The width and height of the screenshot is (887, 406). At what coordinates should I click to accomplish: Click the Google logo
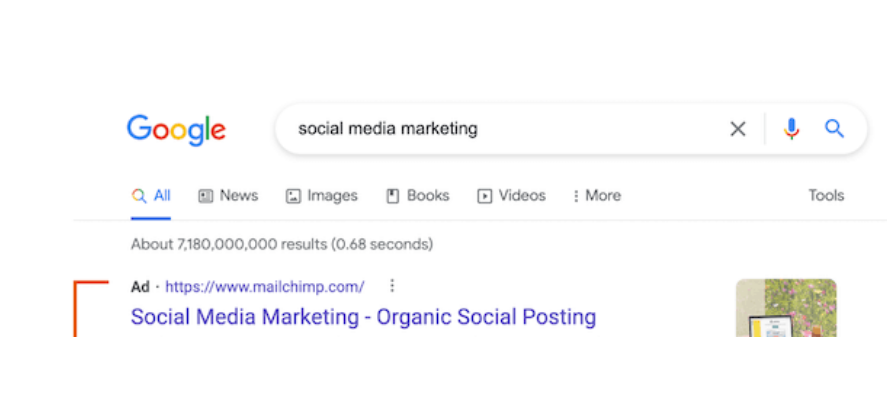tap(176, 129)
